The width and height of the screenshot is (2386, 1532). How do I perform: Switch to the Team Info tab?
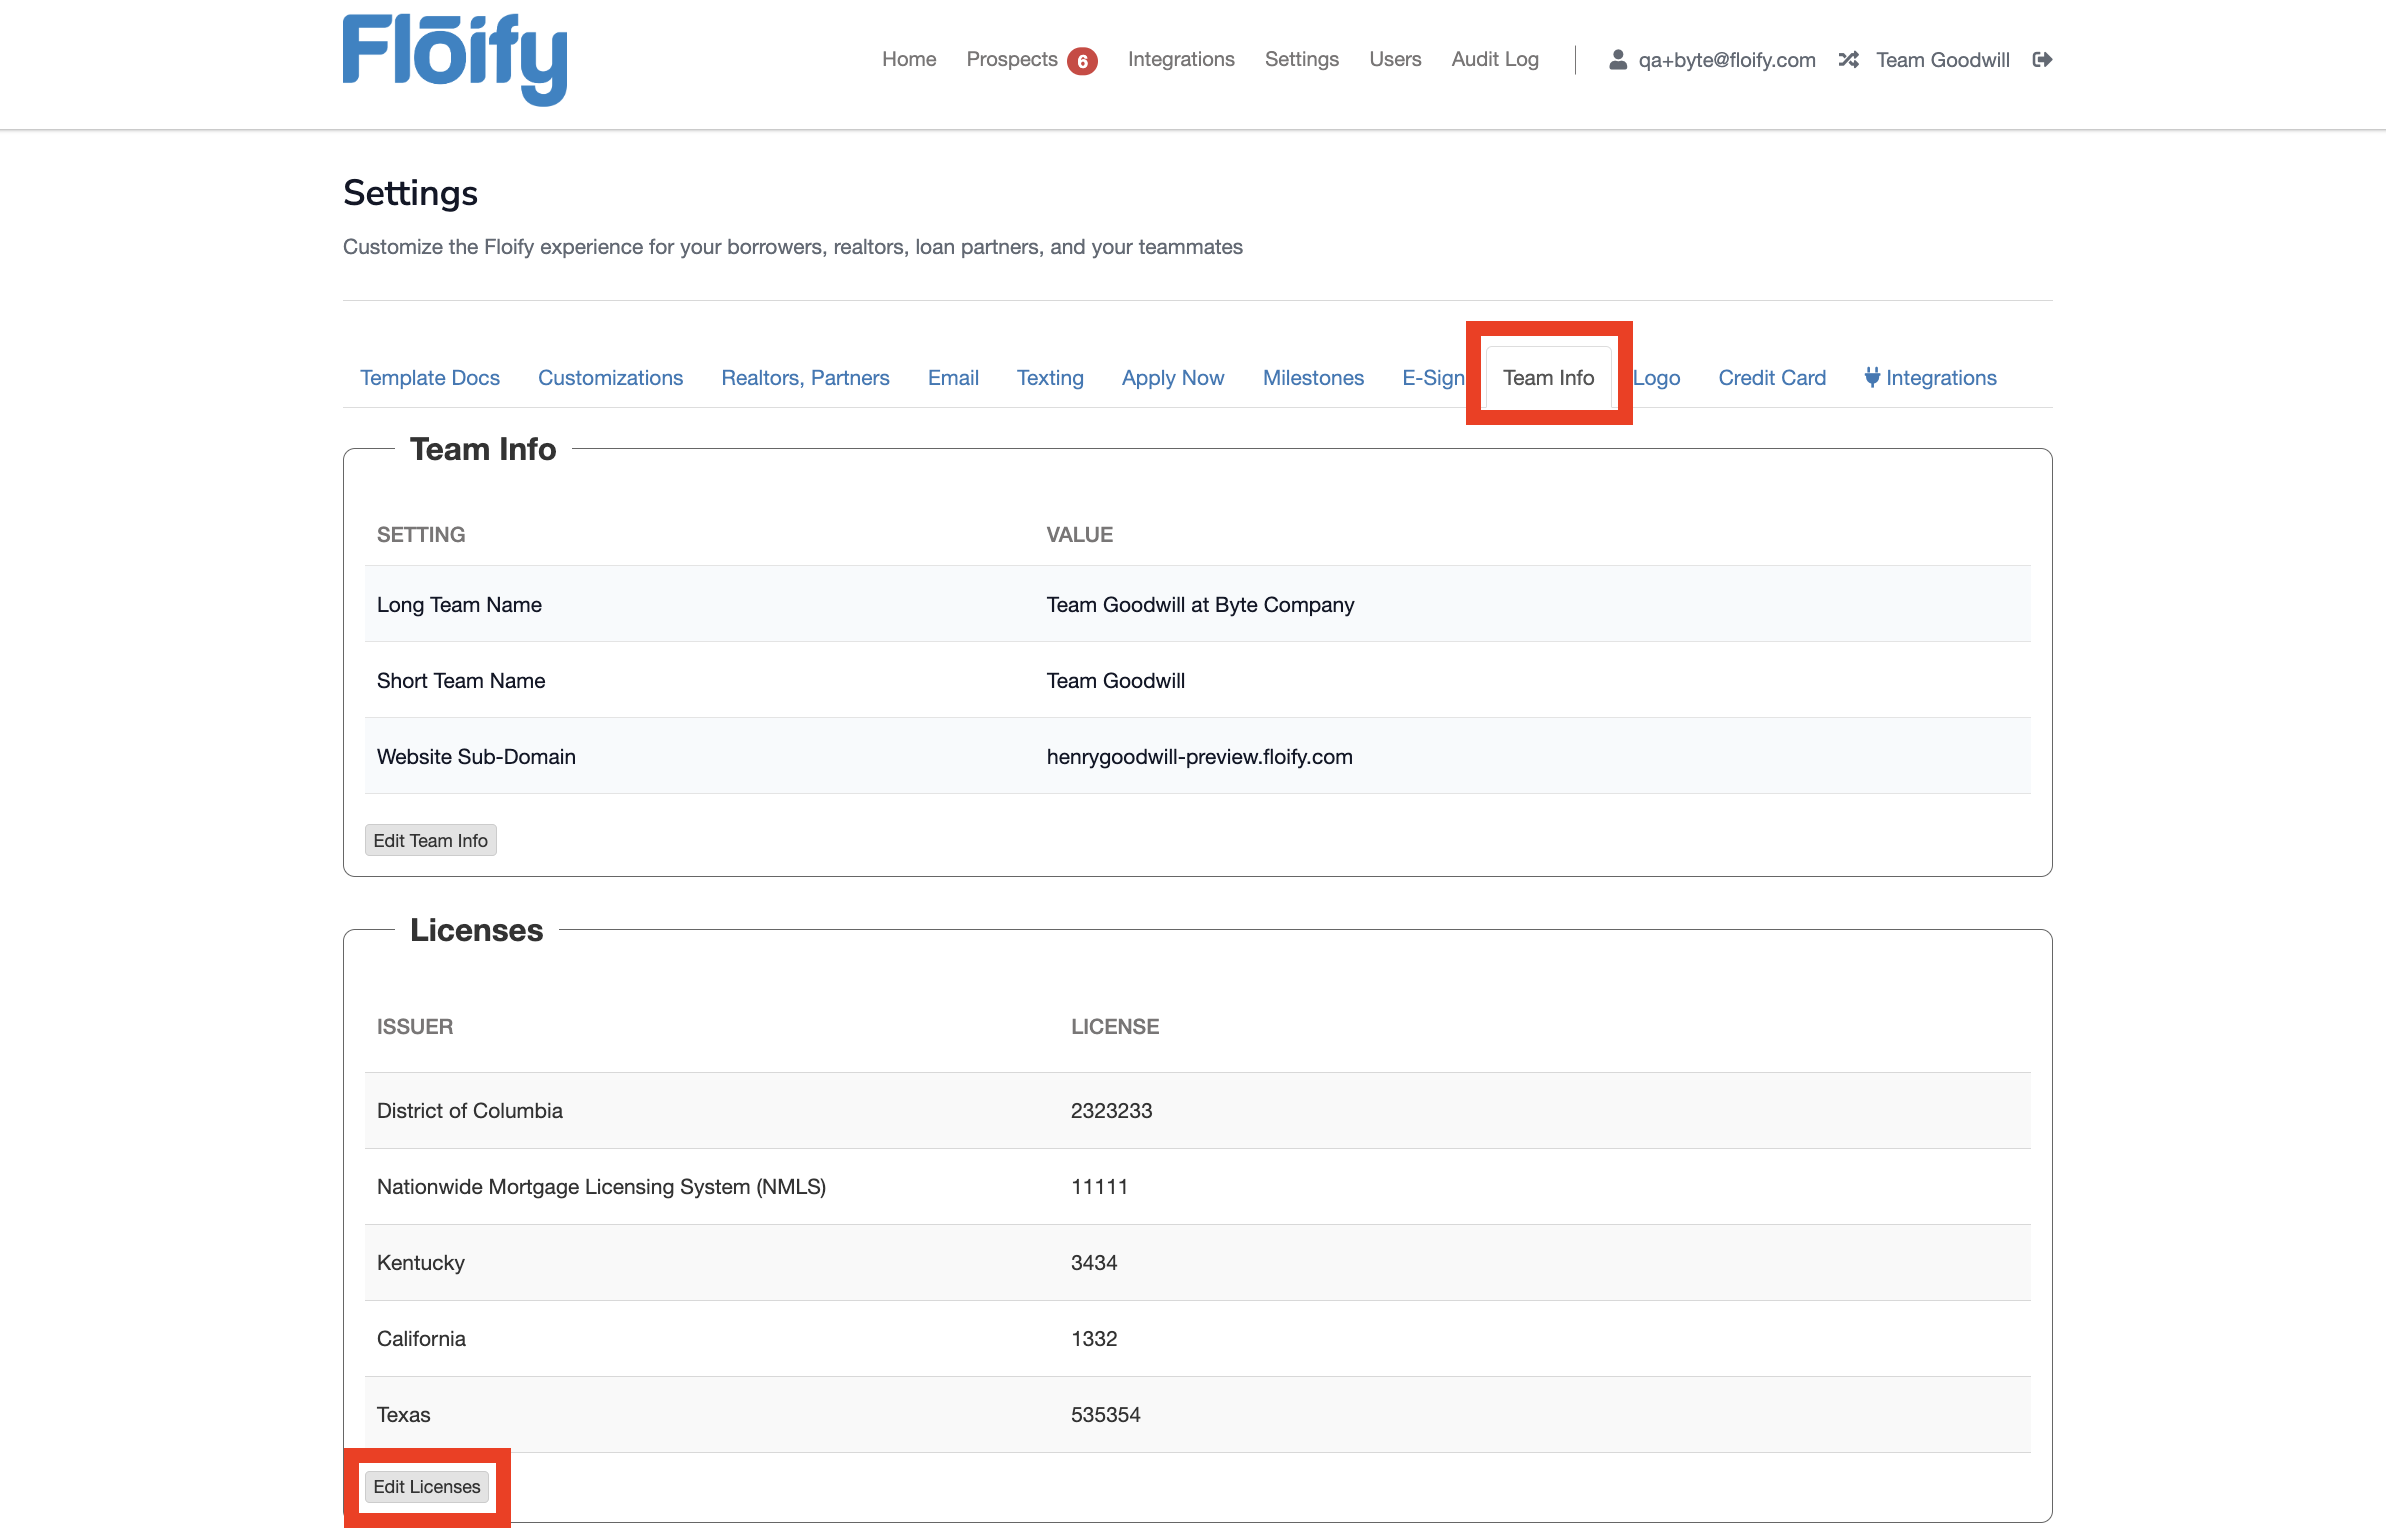[x=1548, y=378]
